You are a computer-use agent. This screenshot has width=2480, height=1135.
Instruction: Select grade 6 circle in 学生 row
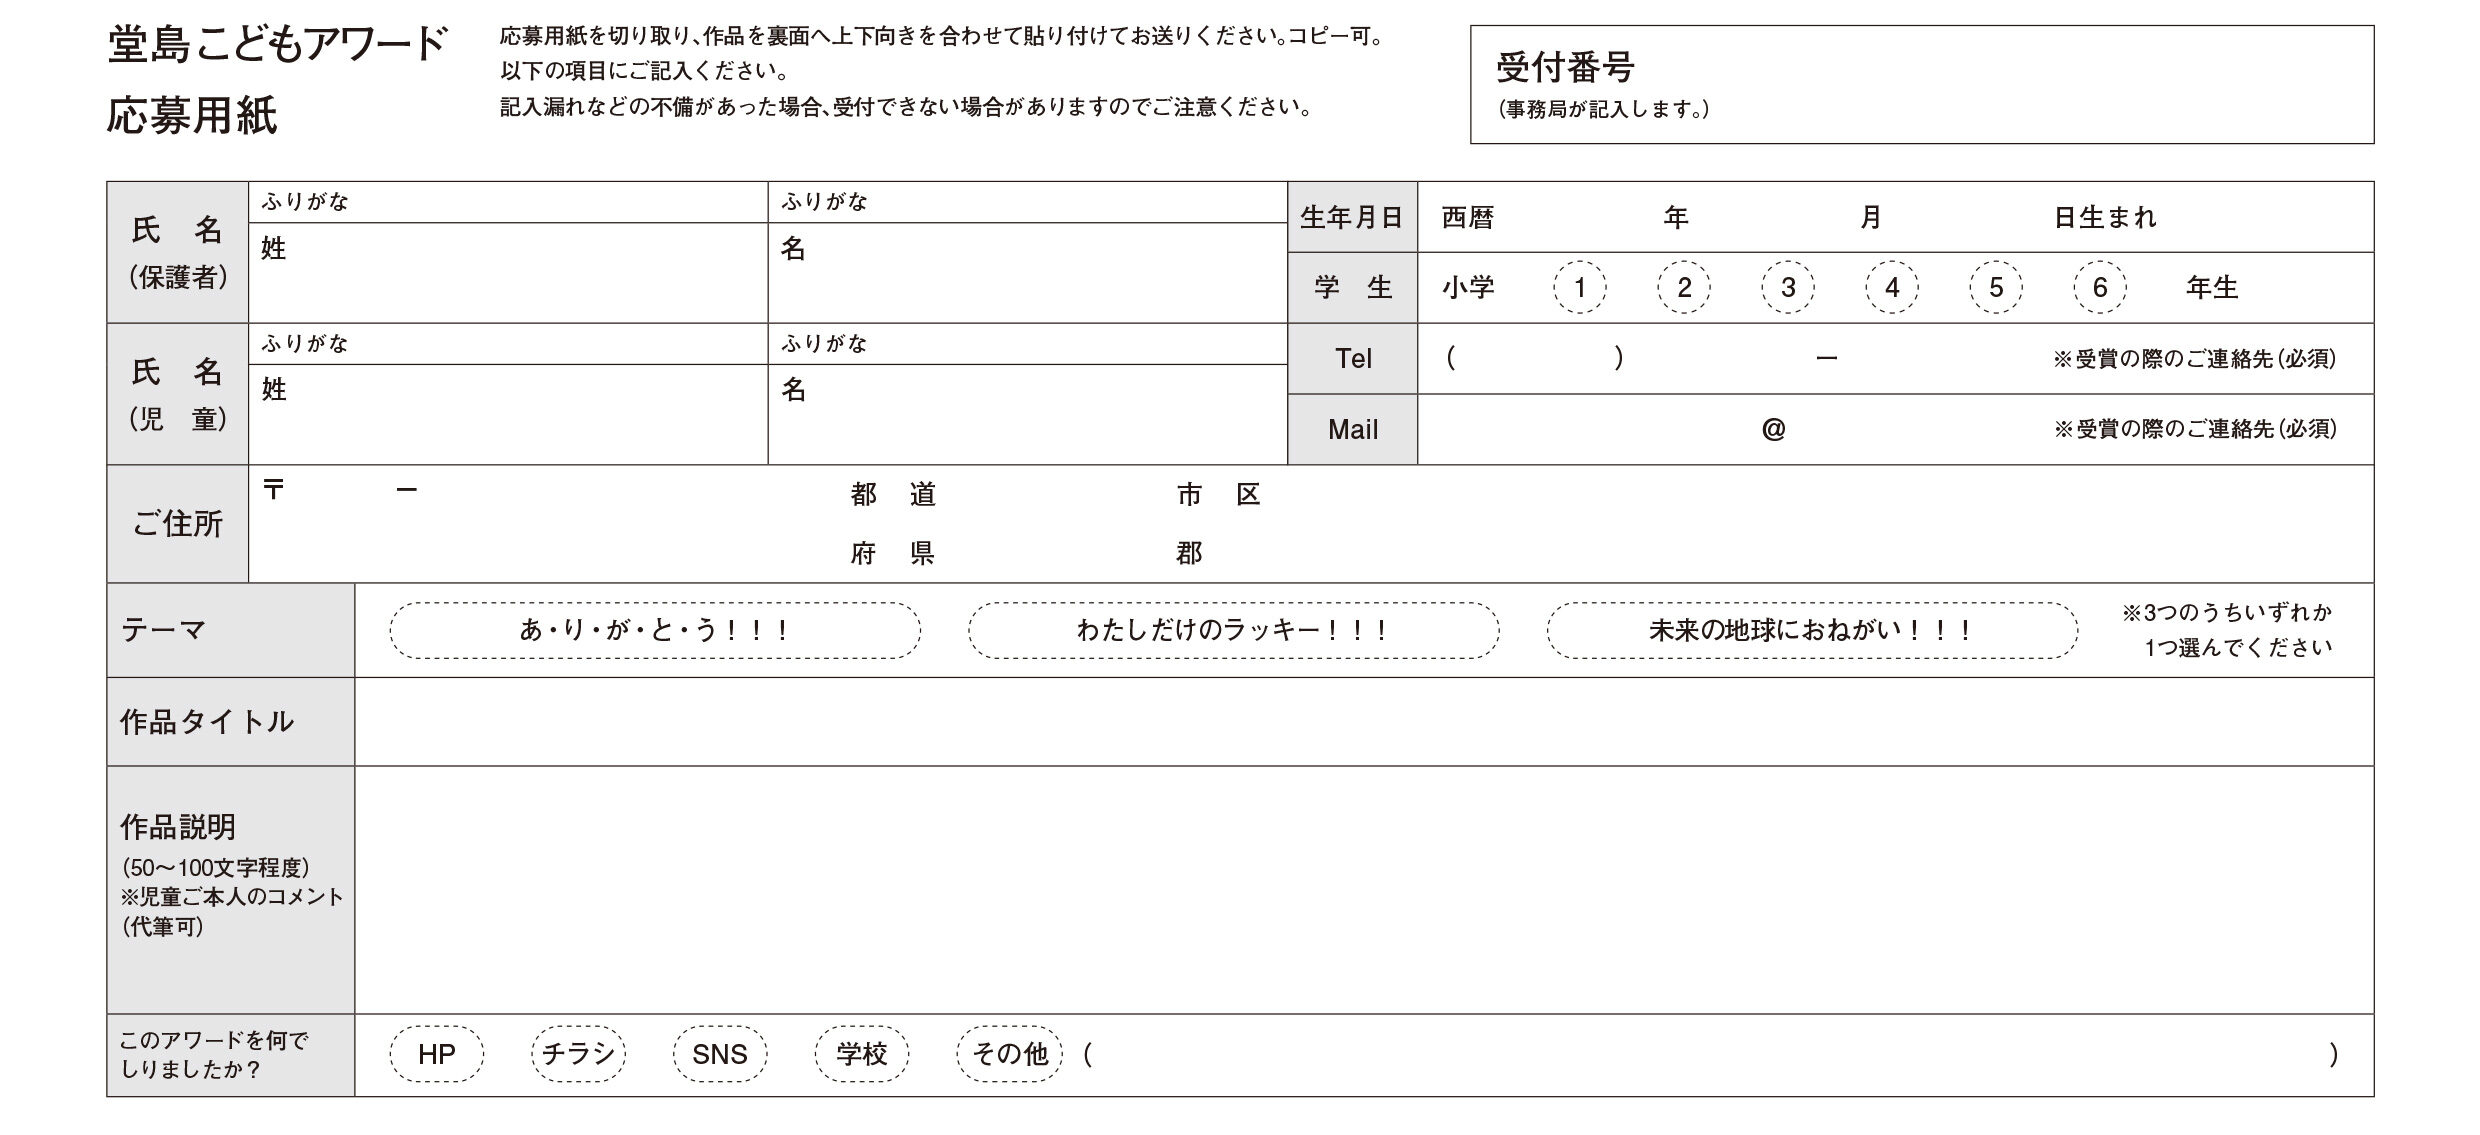pyautogui.click(x=2100, y=287)
